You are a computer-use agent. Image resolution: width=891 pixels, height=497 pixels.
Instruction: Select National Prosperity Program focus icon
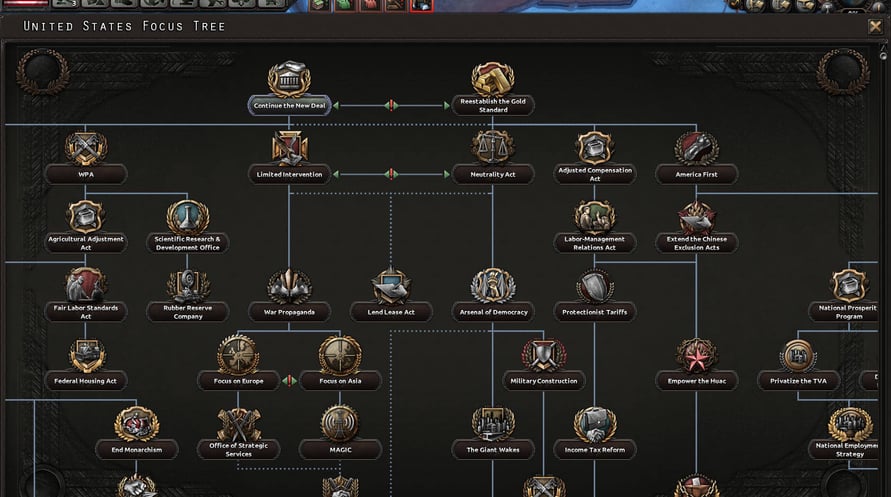[x=849, y=286]
